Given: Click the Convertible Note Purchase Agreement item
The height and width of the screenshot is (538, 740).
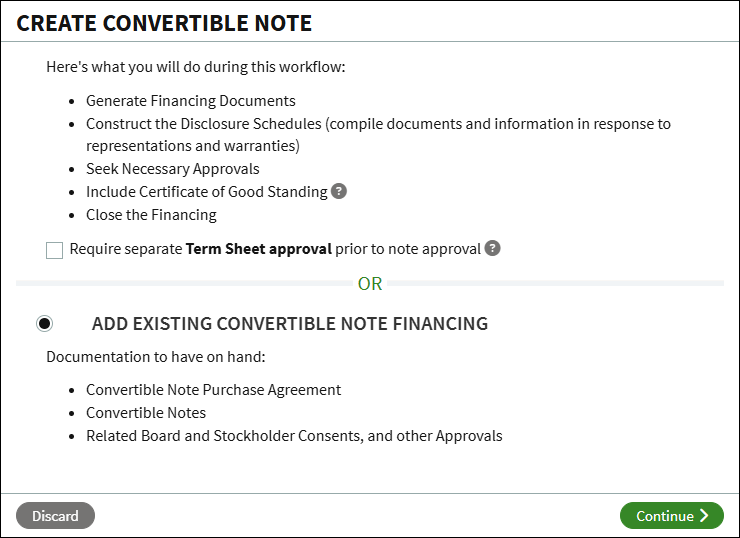Looking at the screenshot, I should (x=213, y=390).
